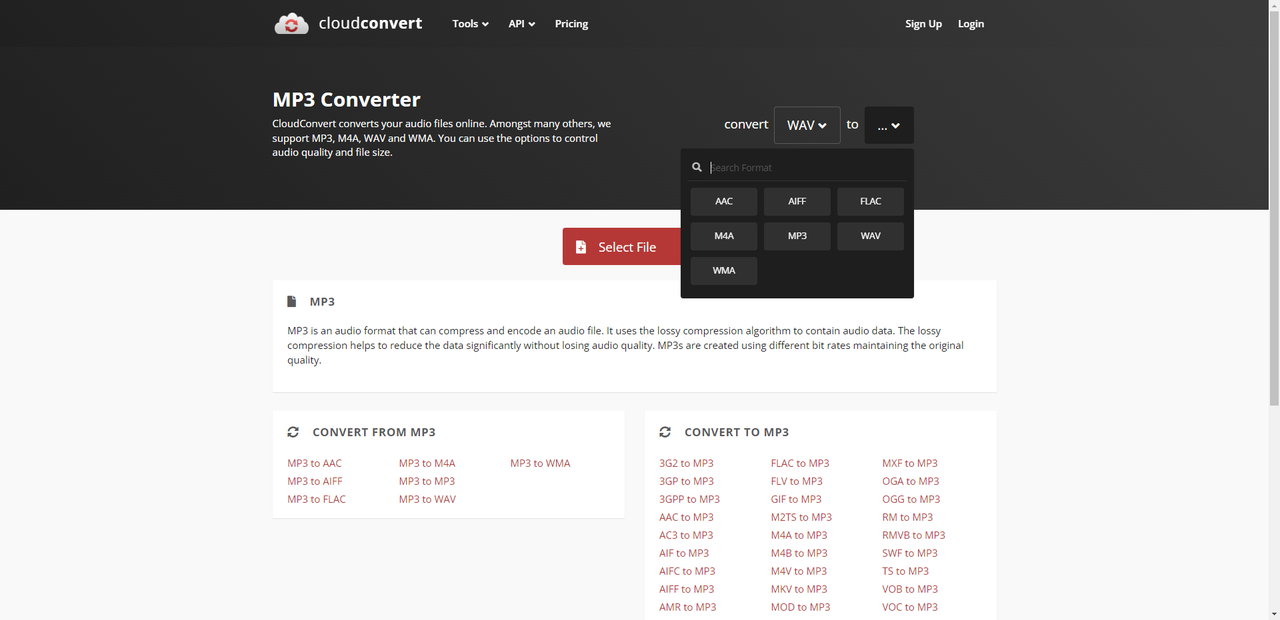This screenshot has height=620, width=1280.
Task: Choose MP3 as target format
Action: tap(797, 236)
